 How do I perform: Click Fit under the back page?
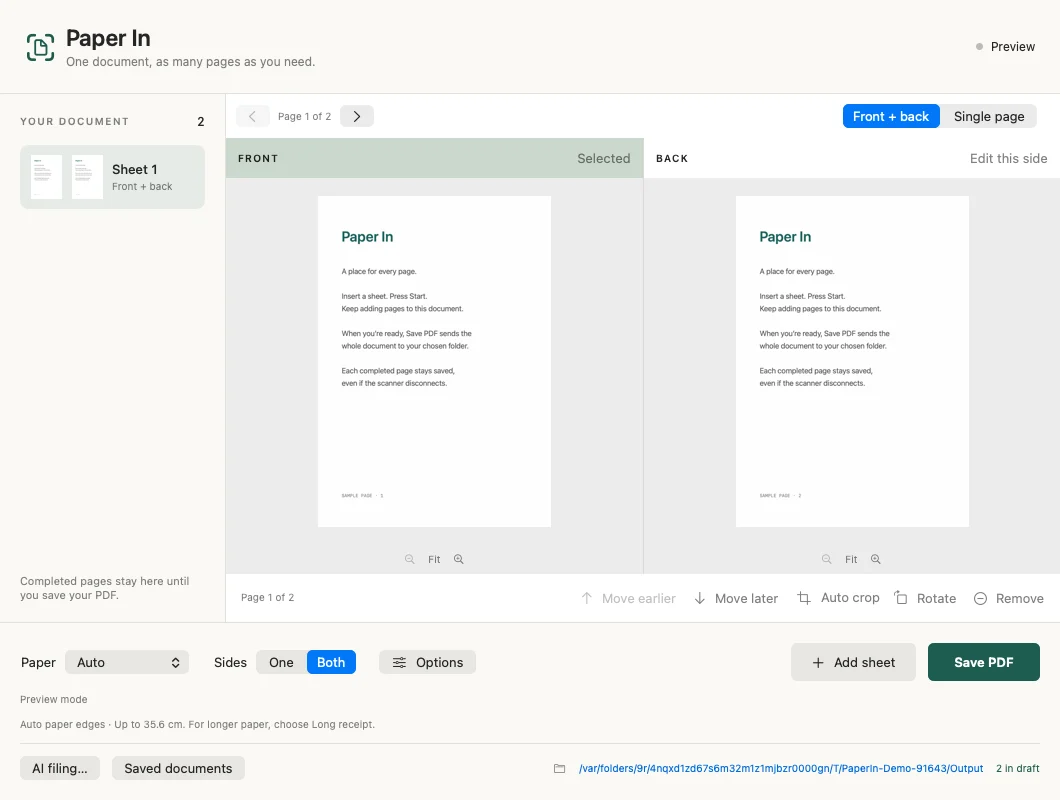click(851, 559)
